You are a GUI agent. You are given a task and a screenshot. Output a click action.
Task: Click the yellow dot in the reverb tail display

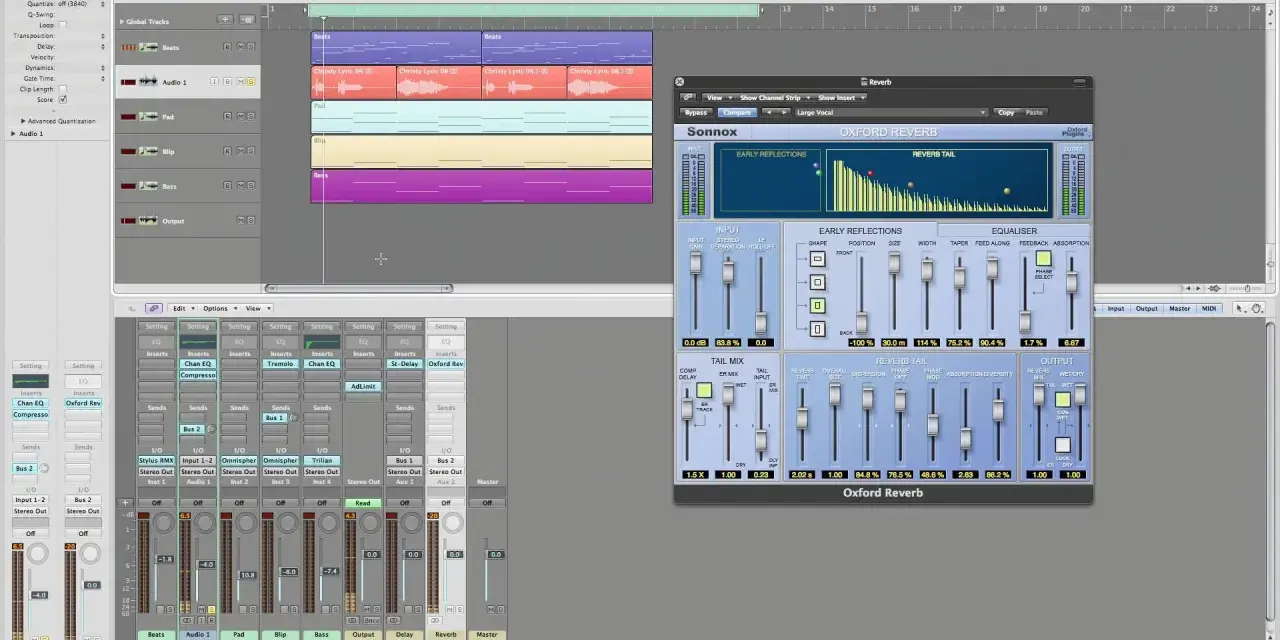pyautogui.click(x=1007, y=191)
